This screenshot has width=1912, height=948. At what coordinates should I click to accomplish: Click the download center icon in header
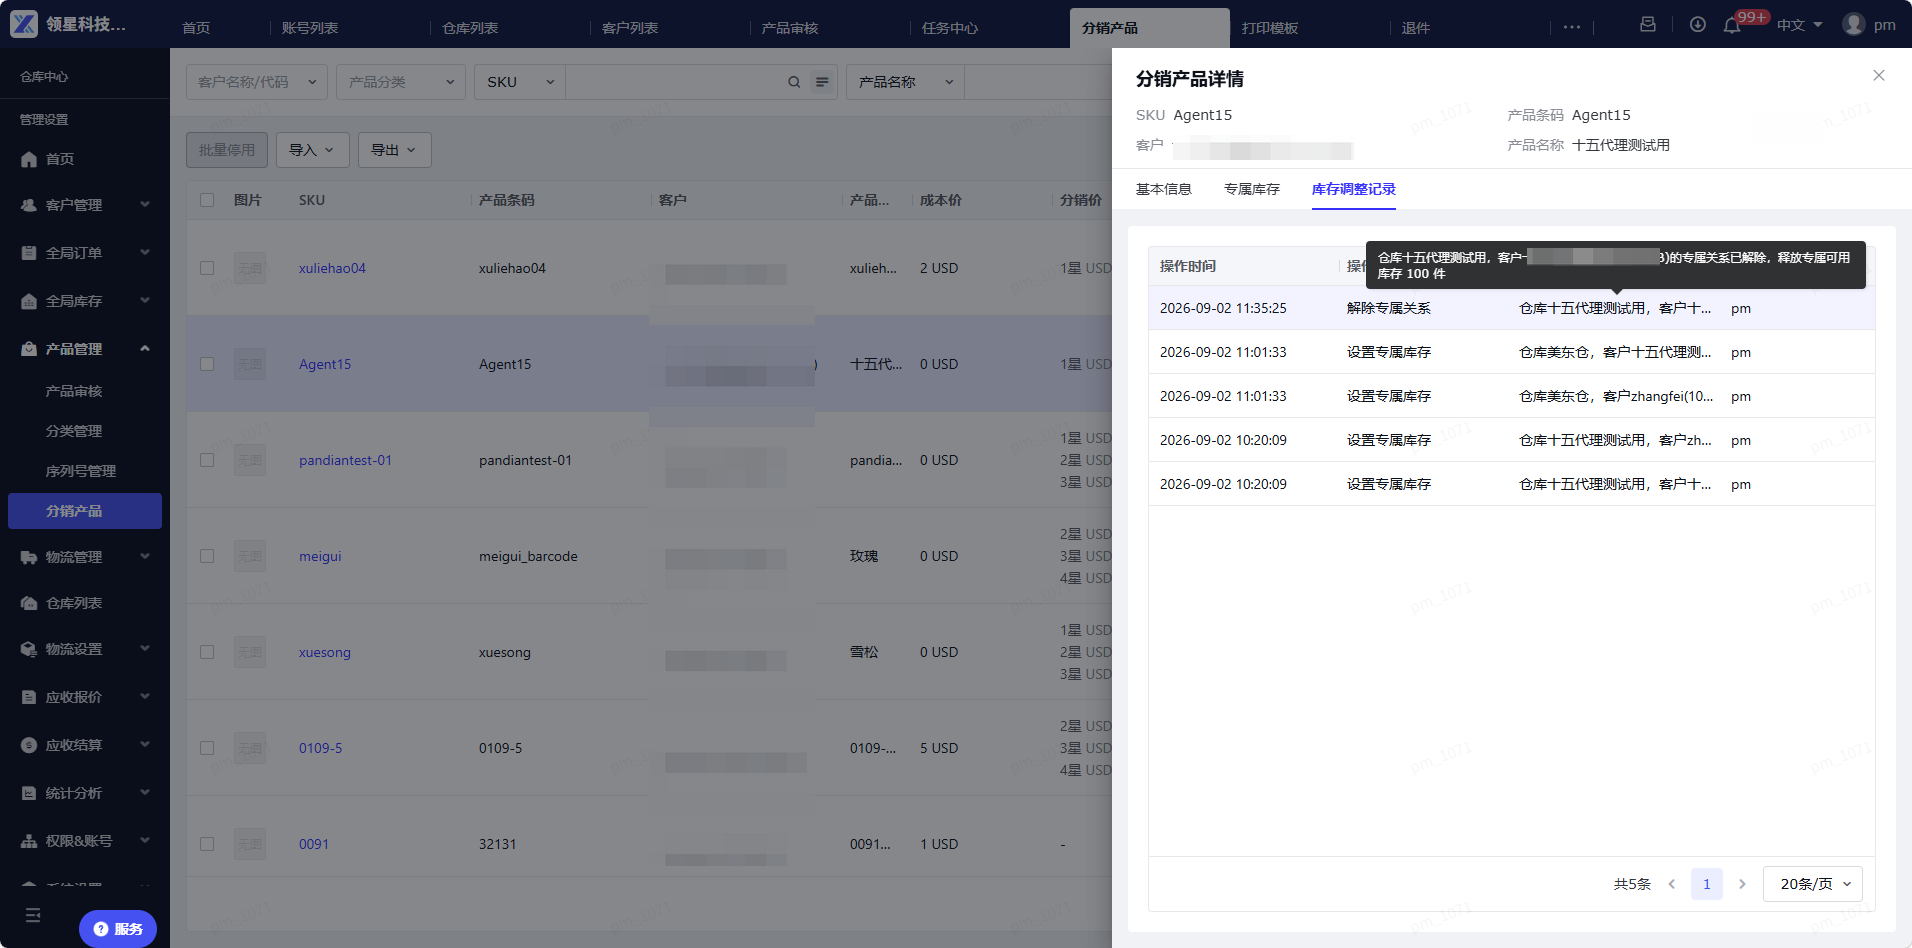coord(1698,24)
